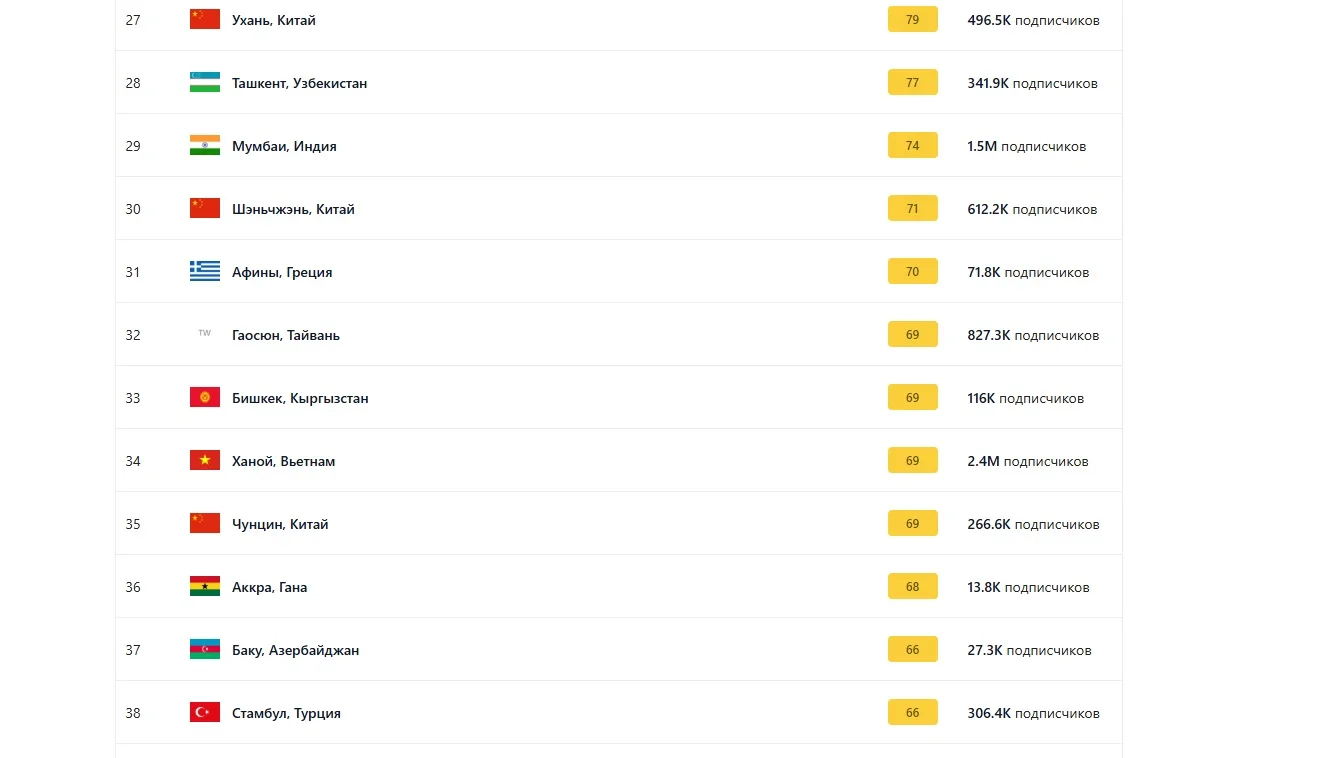Screen dimensions: 1324x758
Task: Click the Greece flag icon
Action: tap(205, 272)
